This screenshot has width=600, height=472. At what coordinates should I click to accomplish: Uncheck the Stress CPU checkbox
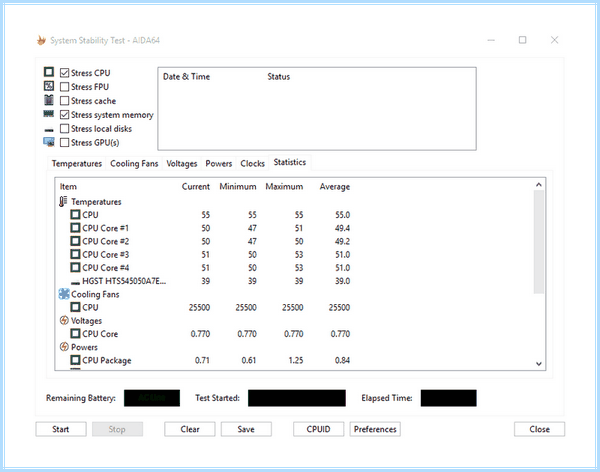tap(64, 73)
